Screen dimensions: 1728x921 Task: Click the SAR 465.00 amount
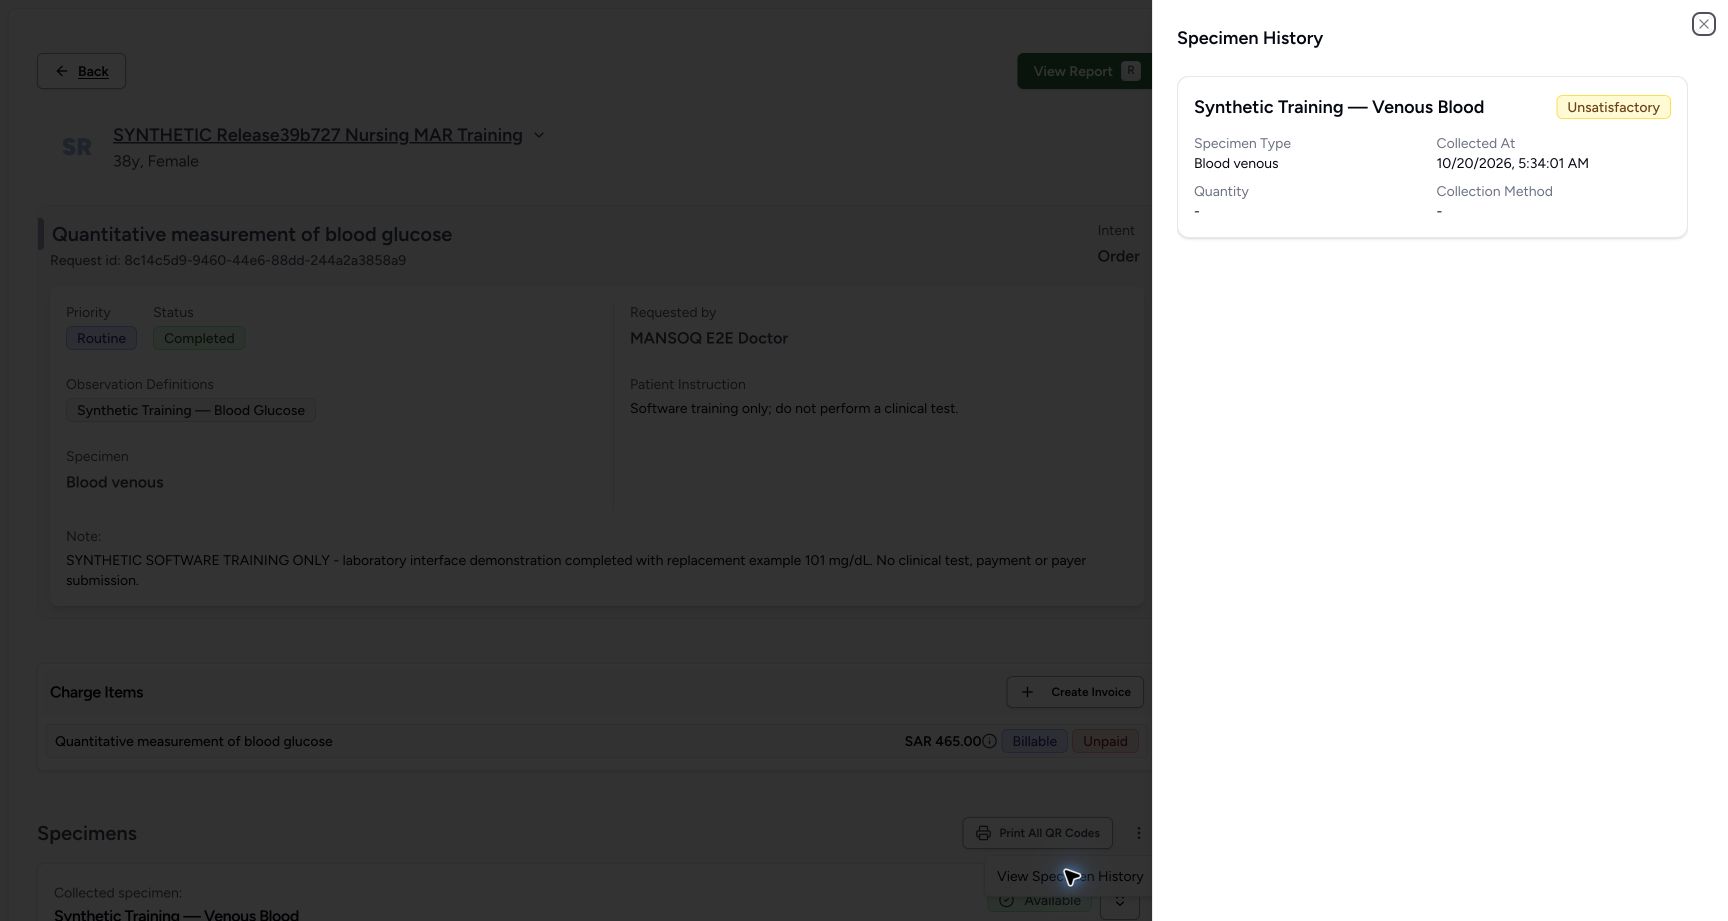[942, 741]
